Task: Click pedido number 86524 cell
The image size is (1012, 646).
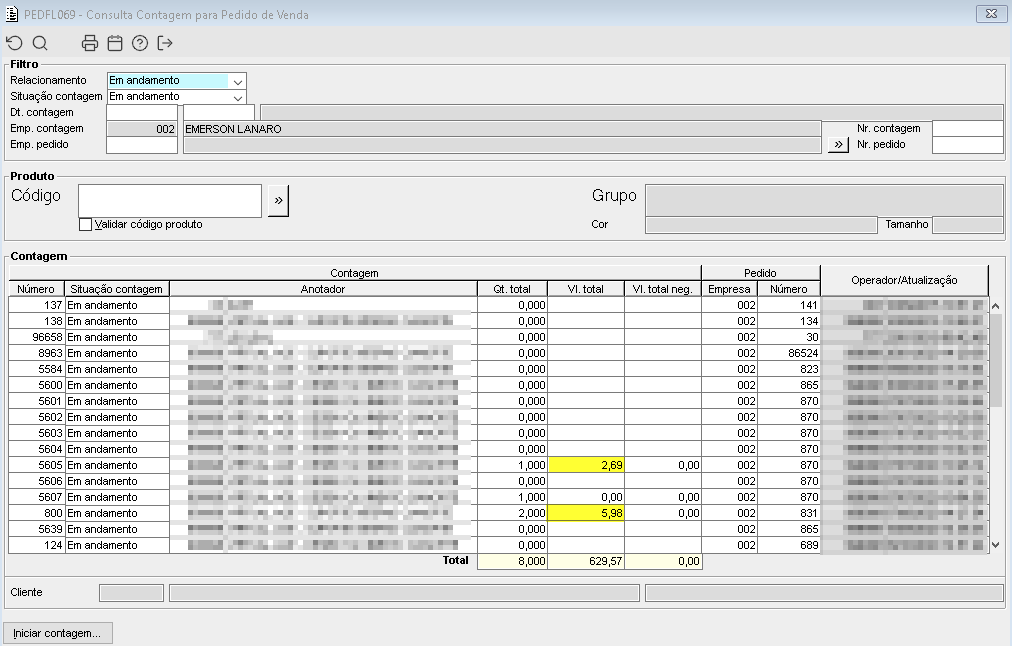Action: [x=789, y=354]
